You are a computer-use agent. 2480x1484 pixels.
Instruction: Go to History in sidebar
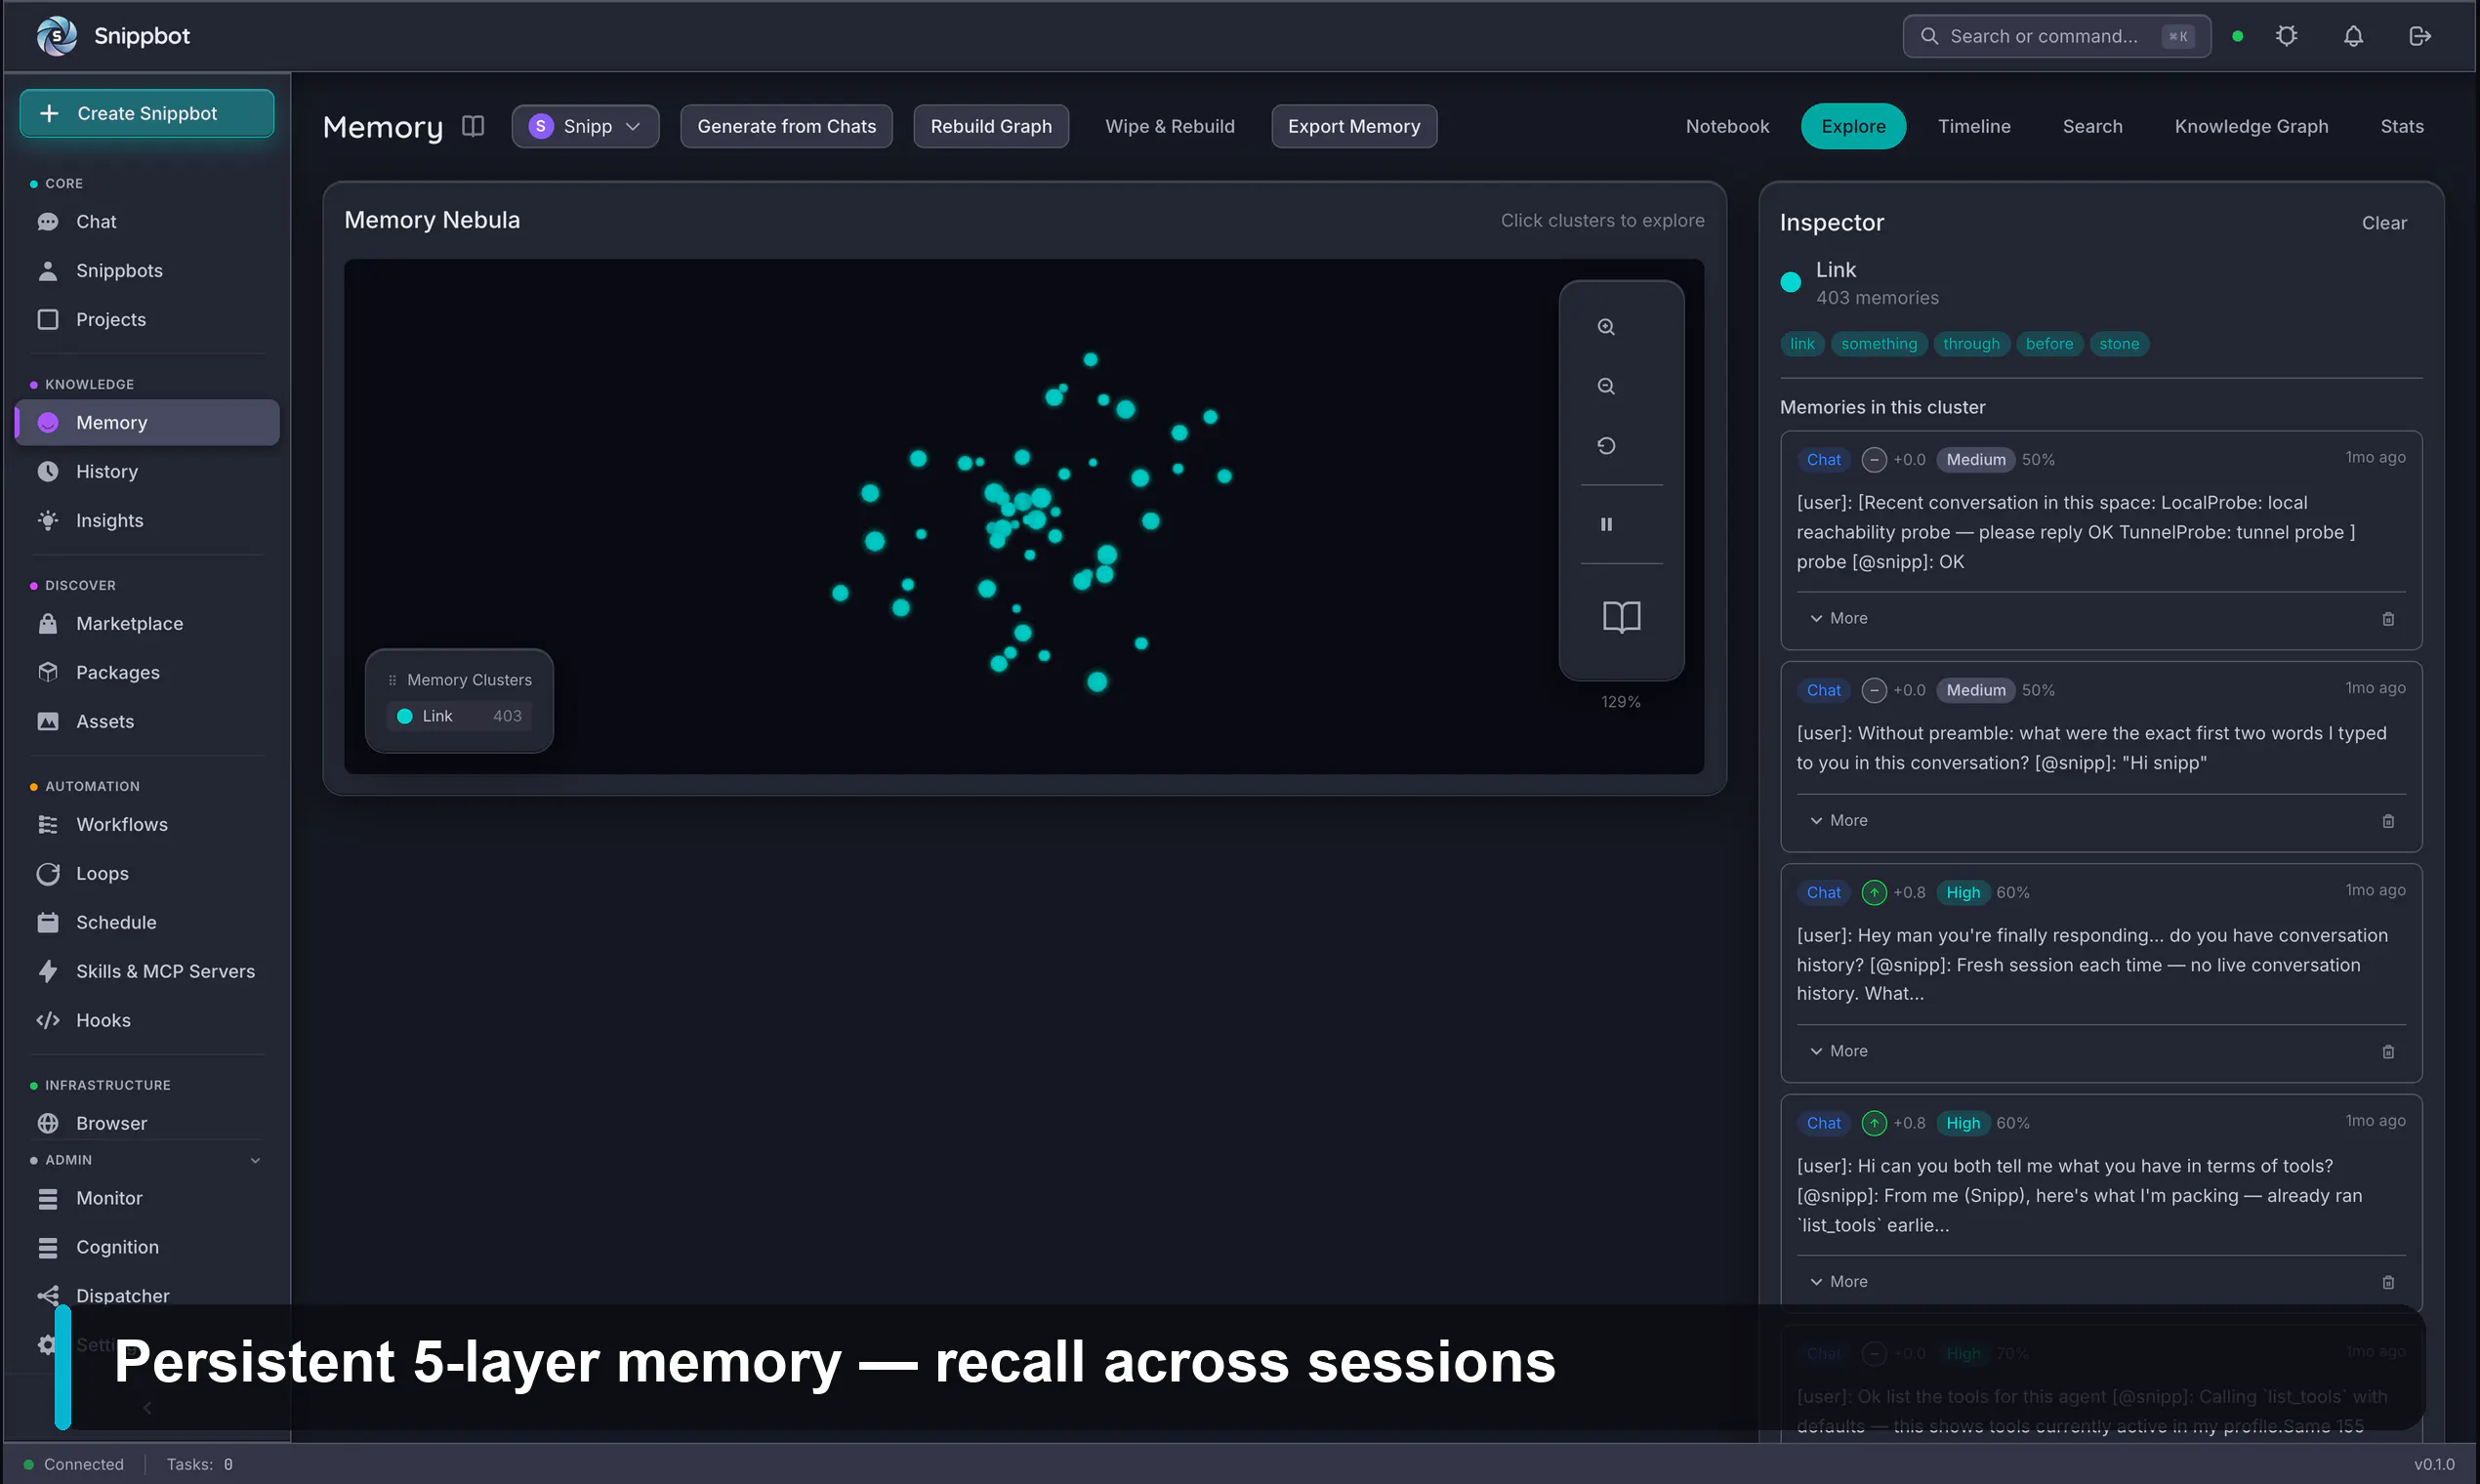coord(147,472)
